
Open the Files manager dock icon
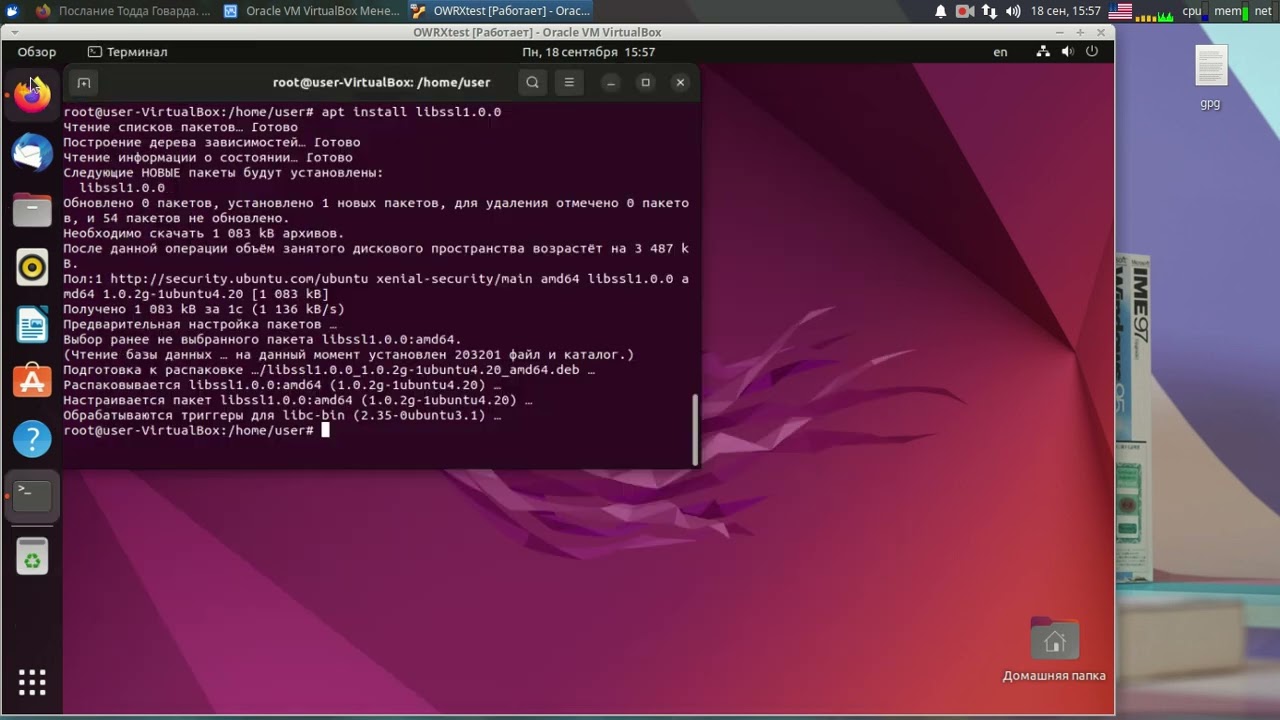click(x=32, y=210)
